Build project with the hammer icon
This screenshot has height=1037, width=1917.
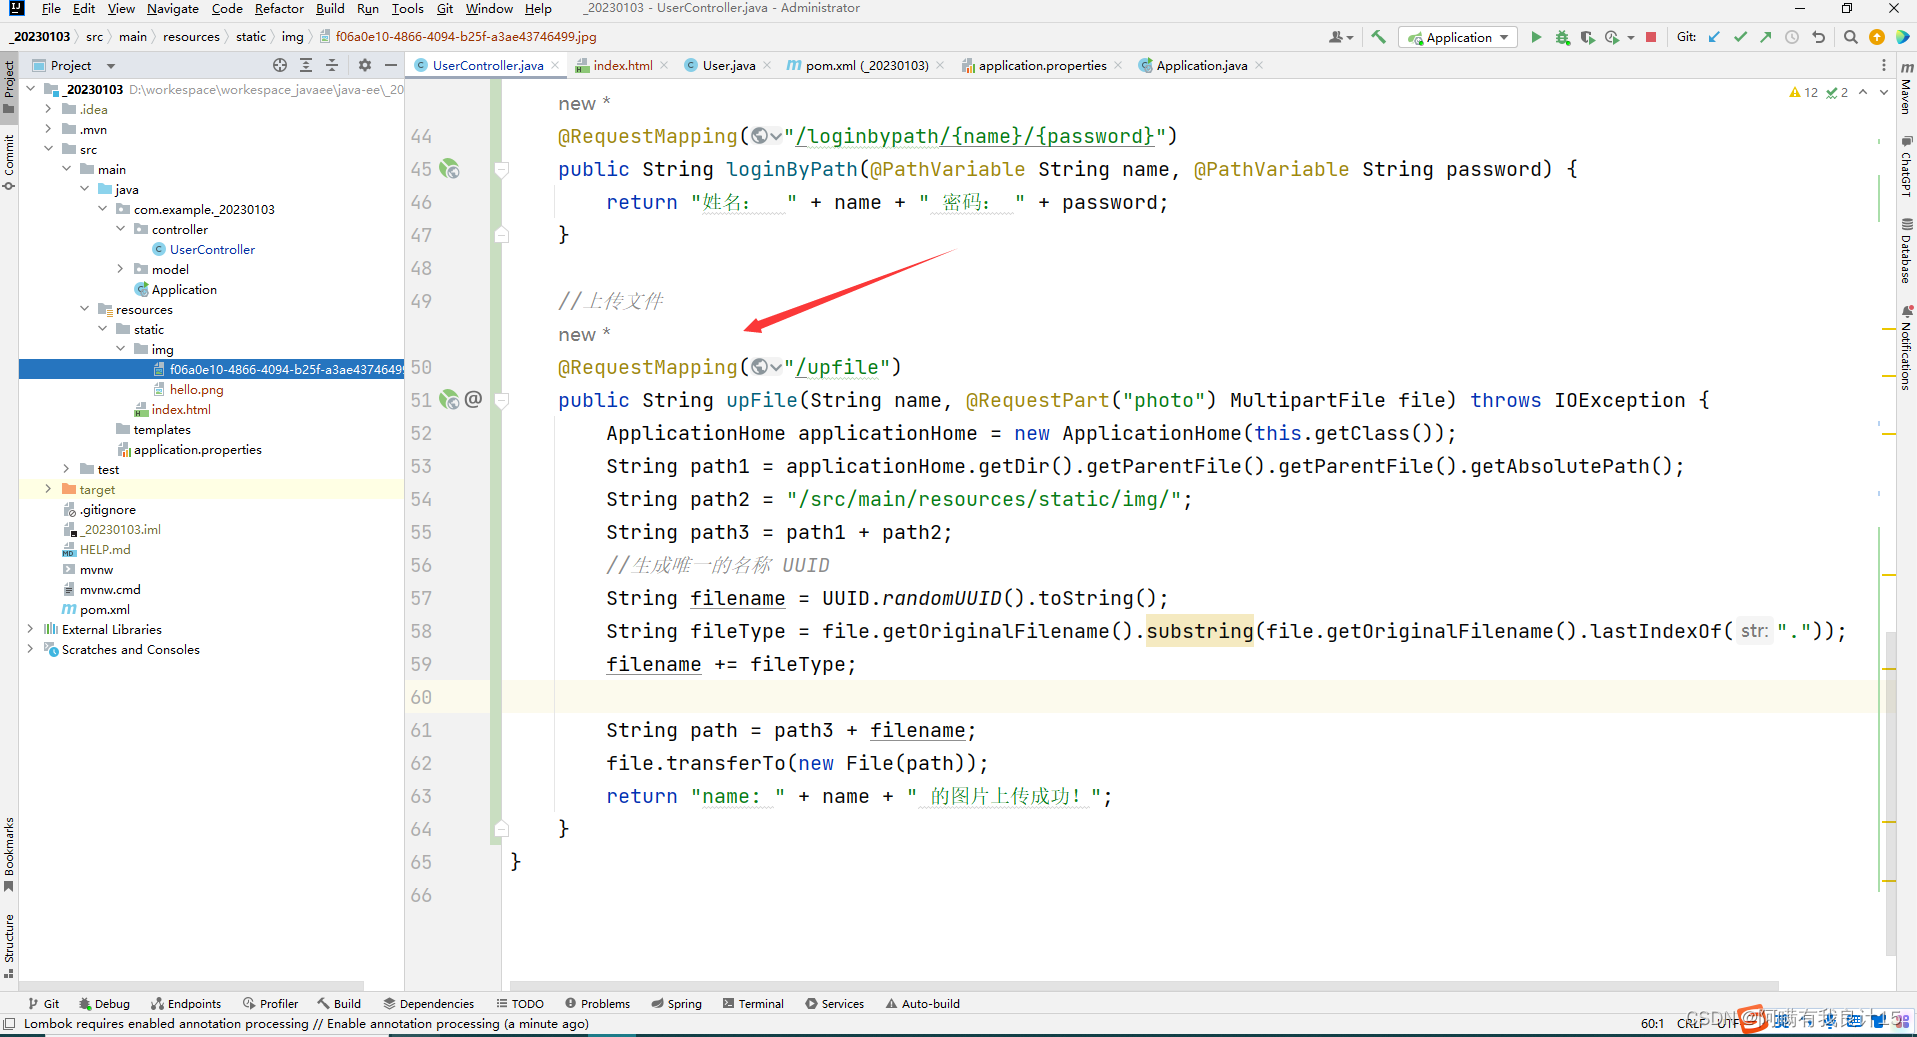point(1378,37)
